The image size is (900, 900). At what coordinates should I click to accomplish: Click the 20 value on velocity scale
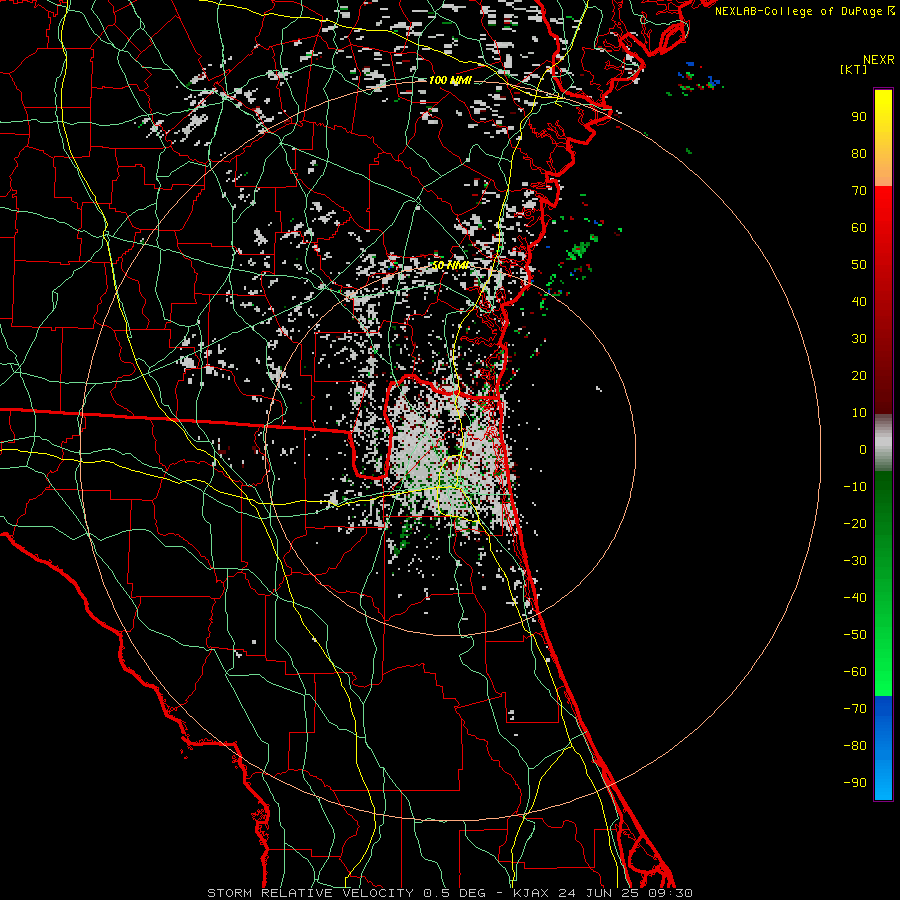[859, 375]
